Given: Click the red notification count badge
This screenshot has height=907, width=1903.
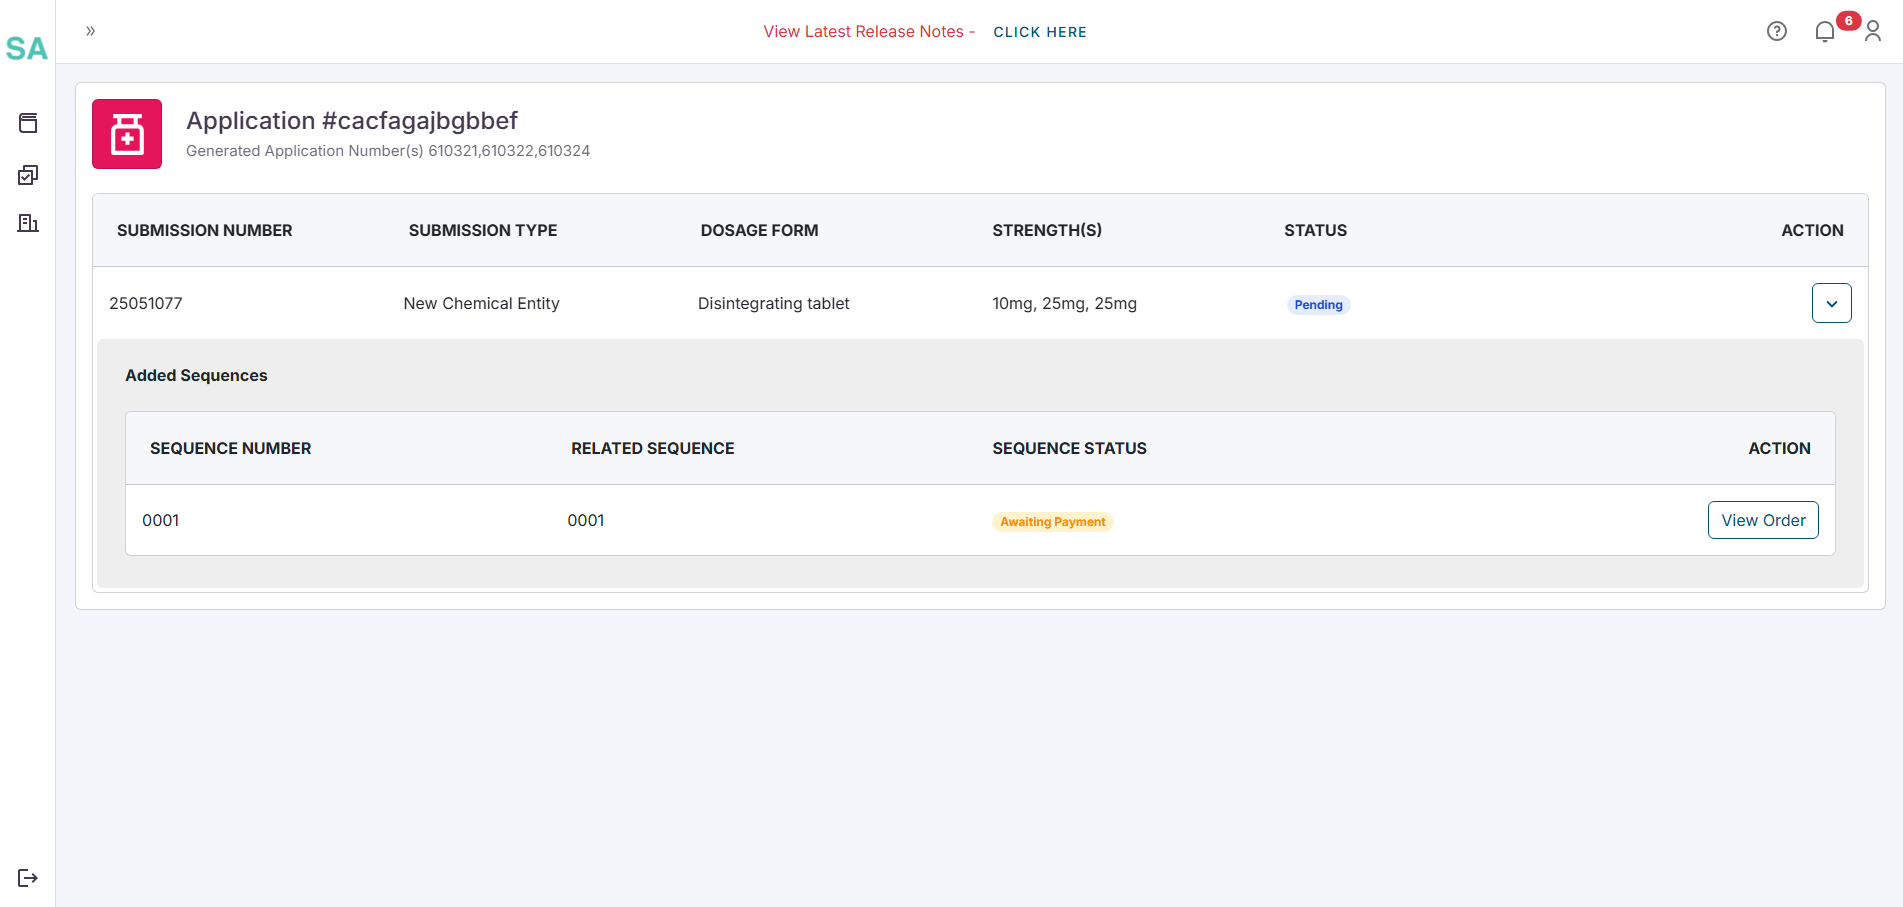Looking at the screenshot, I should click(1848, 21).
